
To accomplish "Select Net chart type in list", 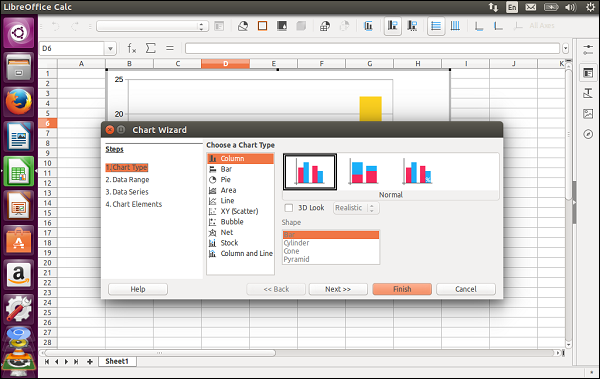I will pos(240,232).
